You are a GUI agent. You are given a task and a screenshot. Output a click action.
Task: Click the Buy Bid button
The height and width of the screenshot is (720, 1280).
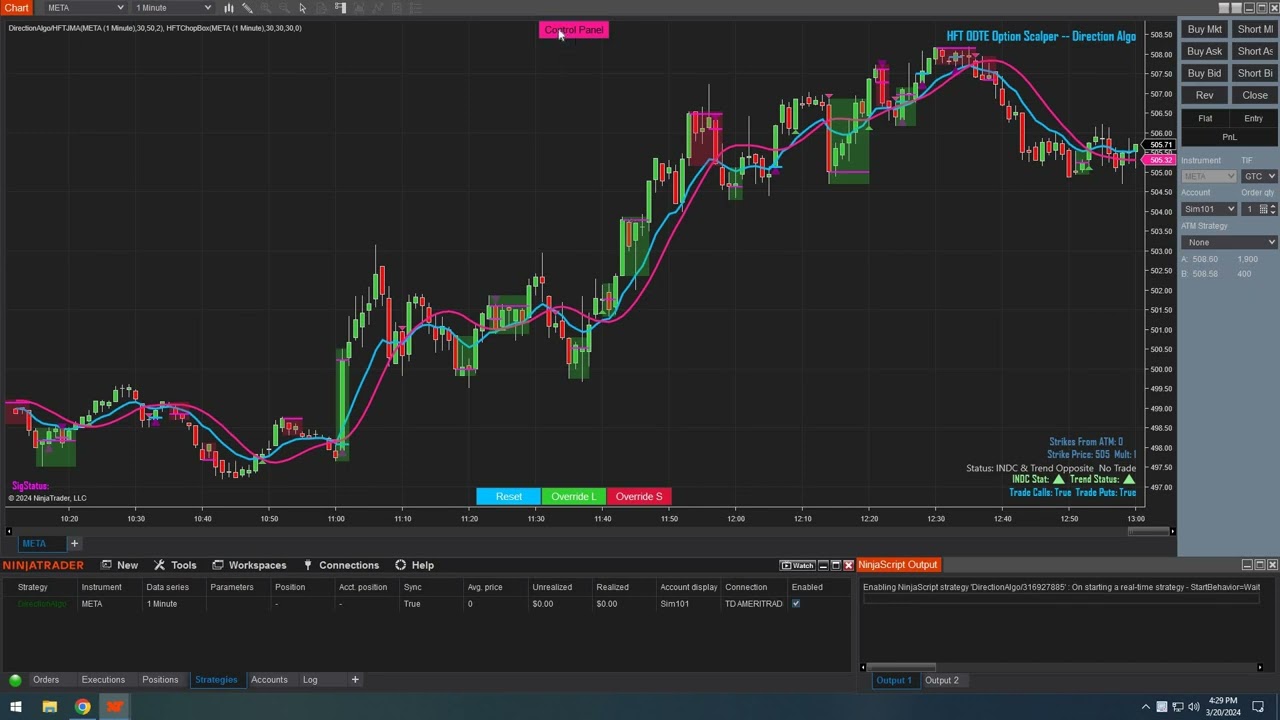(x=1204, y=73)
